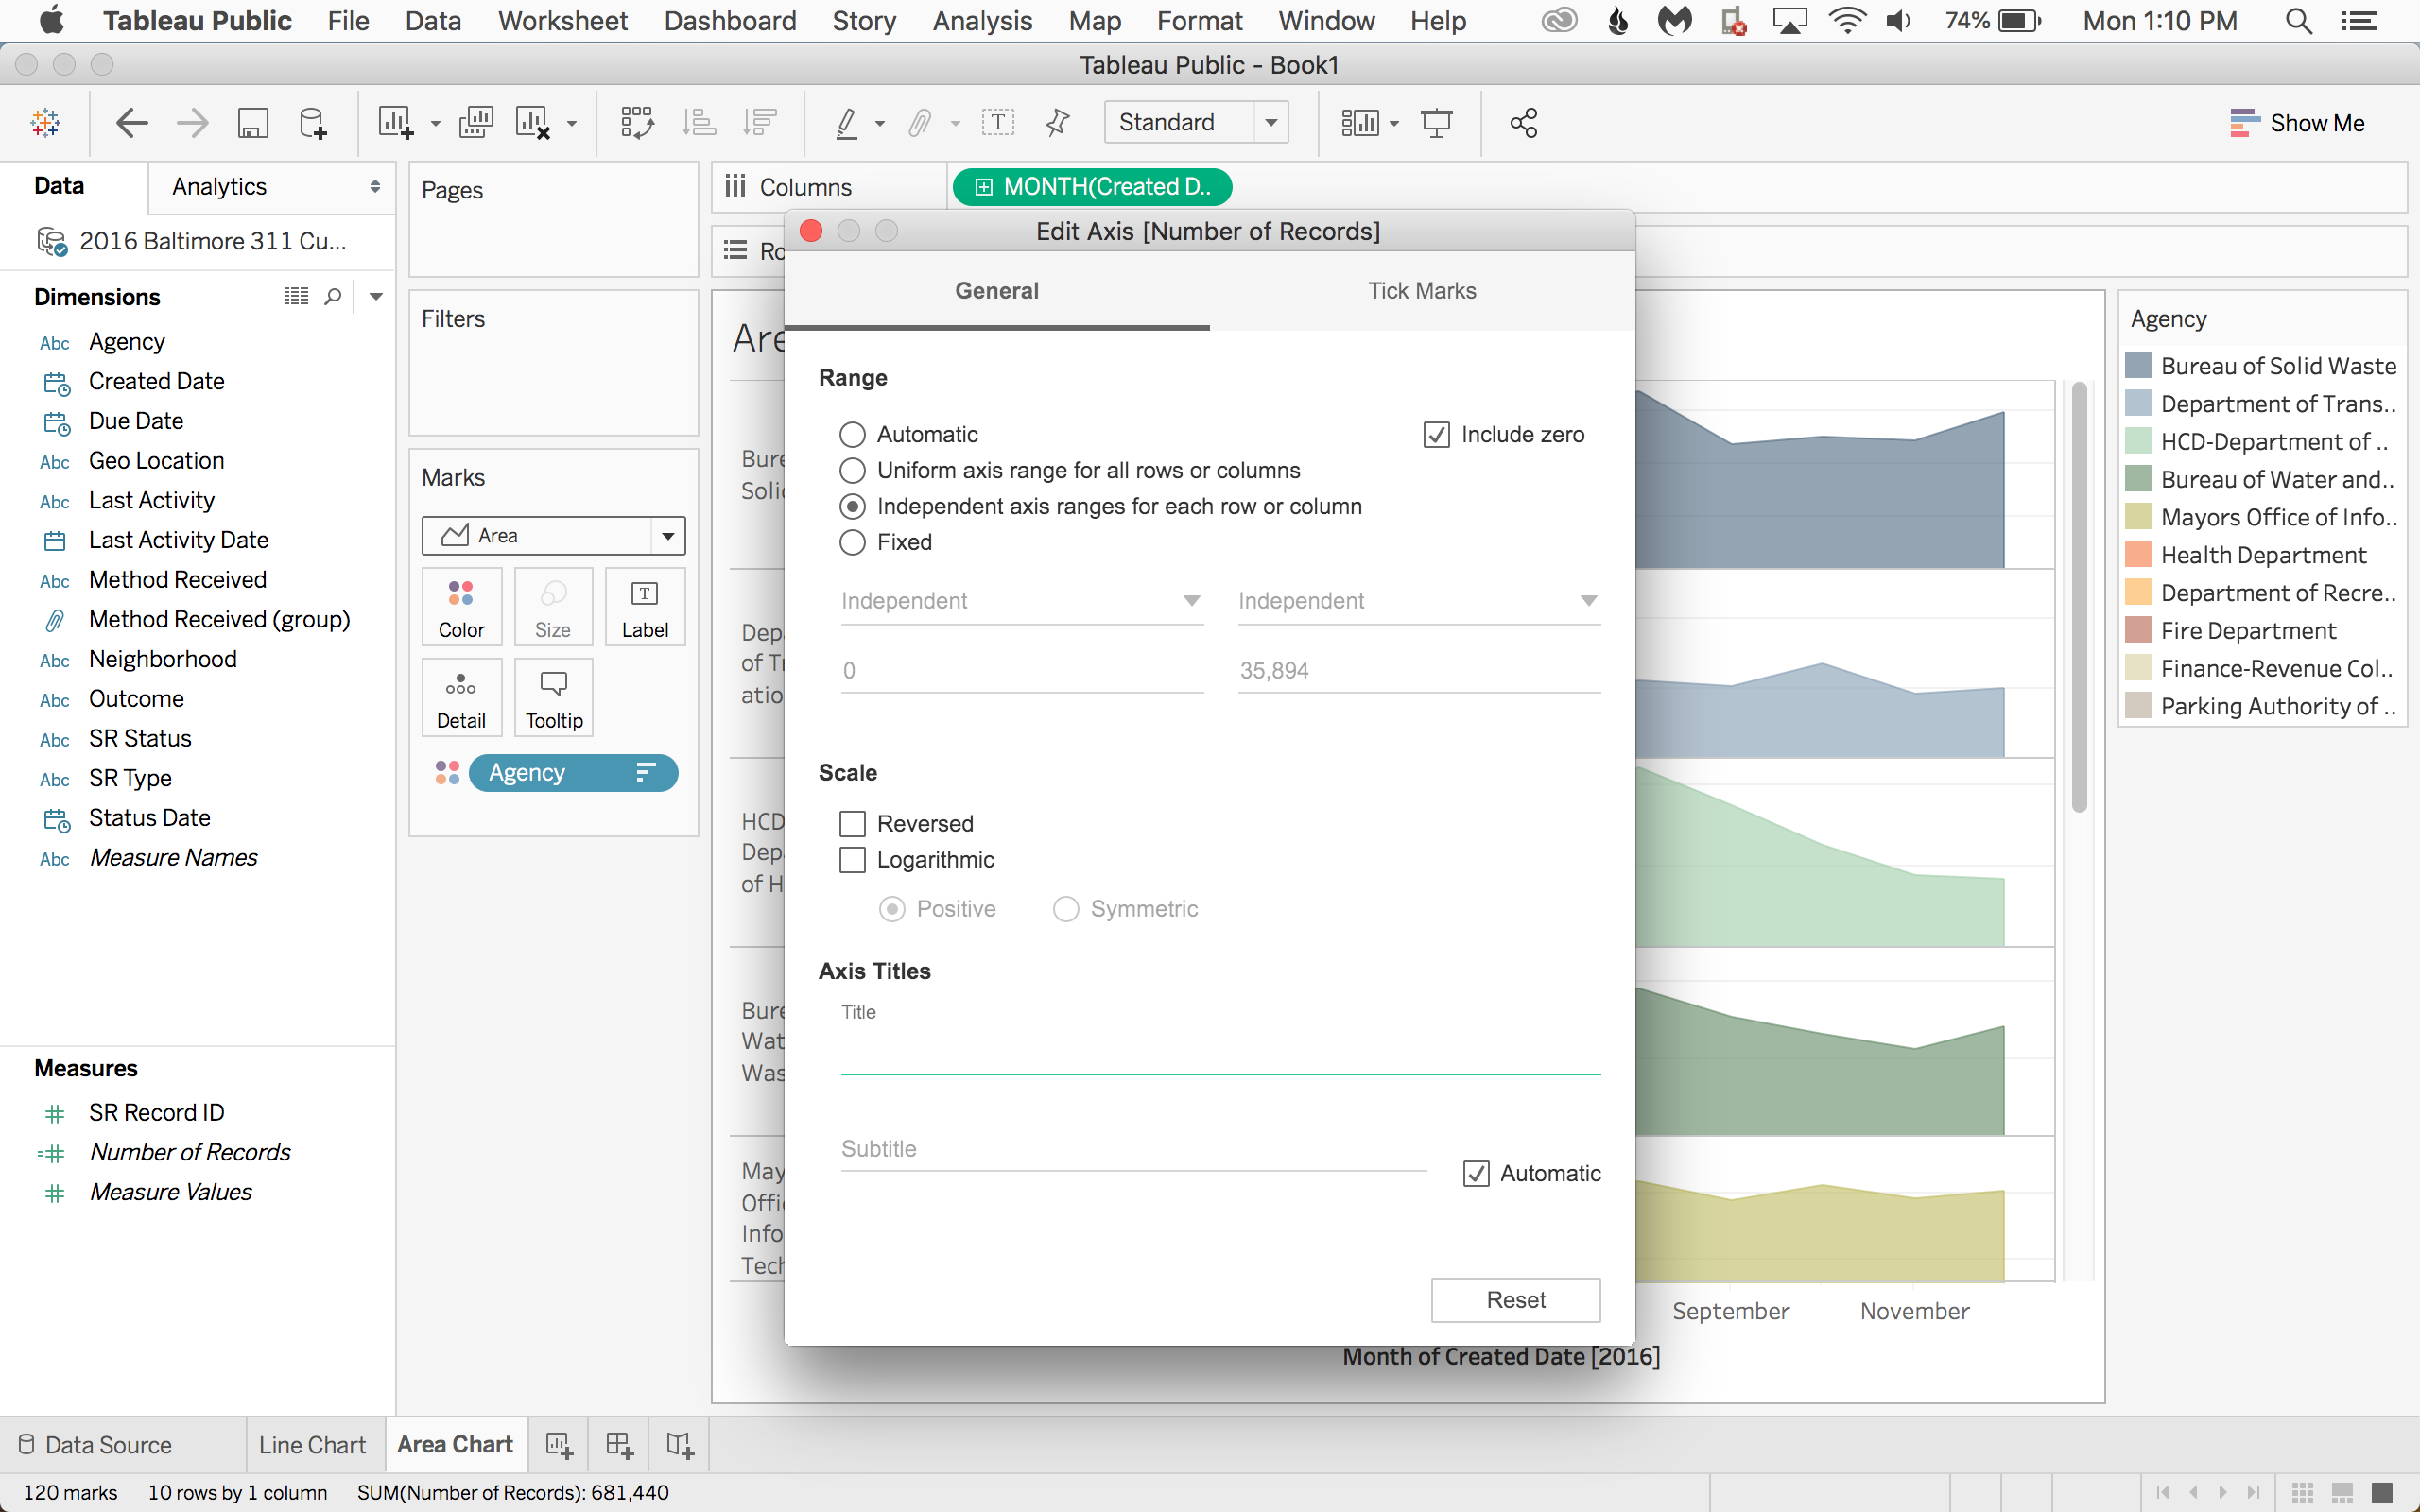The height and width of the screenshot is (1512, 2420).
Task: Click the Undo back arrow
Action: pos(132,123)
